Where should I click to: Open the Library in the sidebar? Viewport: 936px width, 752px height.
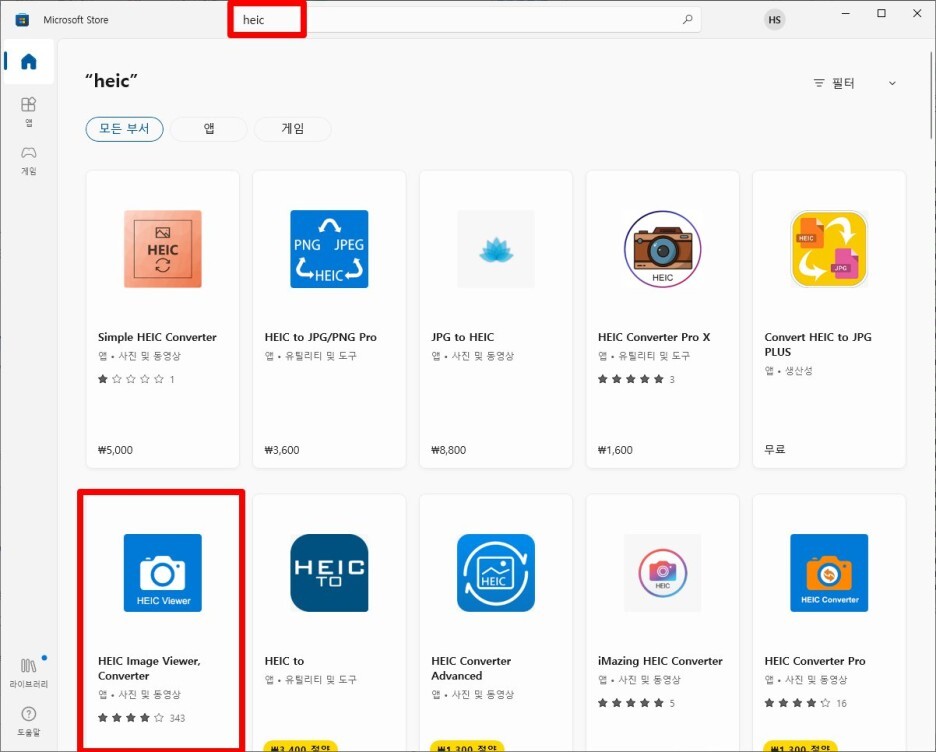[x=28, y=673]
